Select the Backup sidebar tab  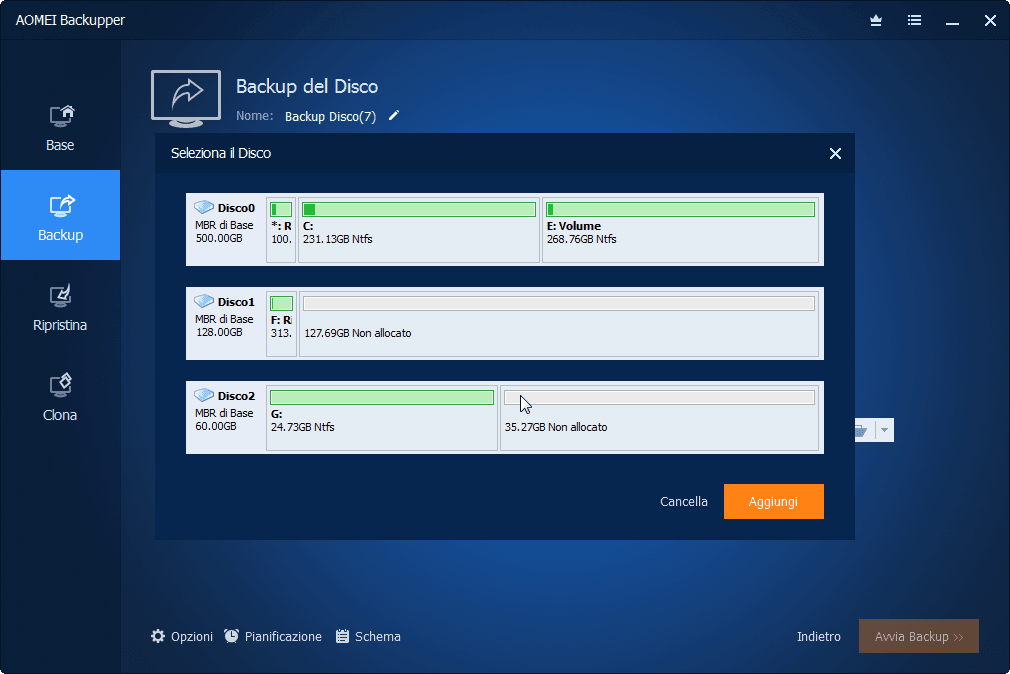coord(60,215)
